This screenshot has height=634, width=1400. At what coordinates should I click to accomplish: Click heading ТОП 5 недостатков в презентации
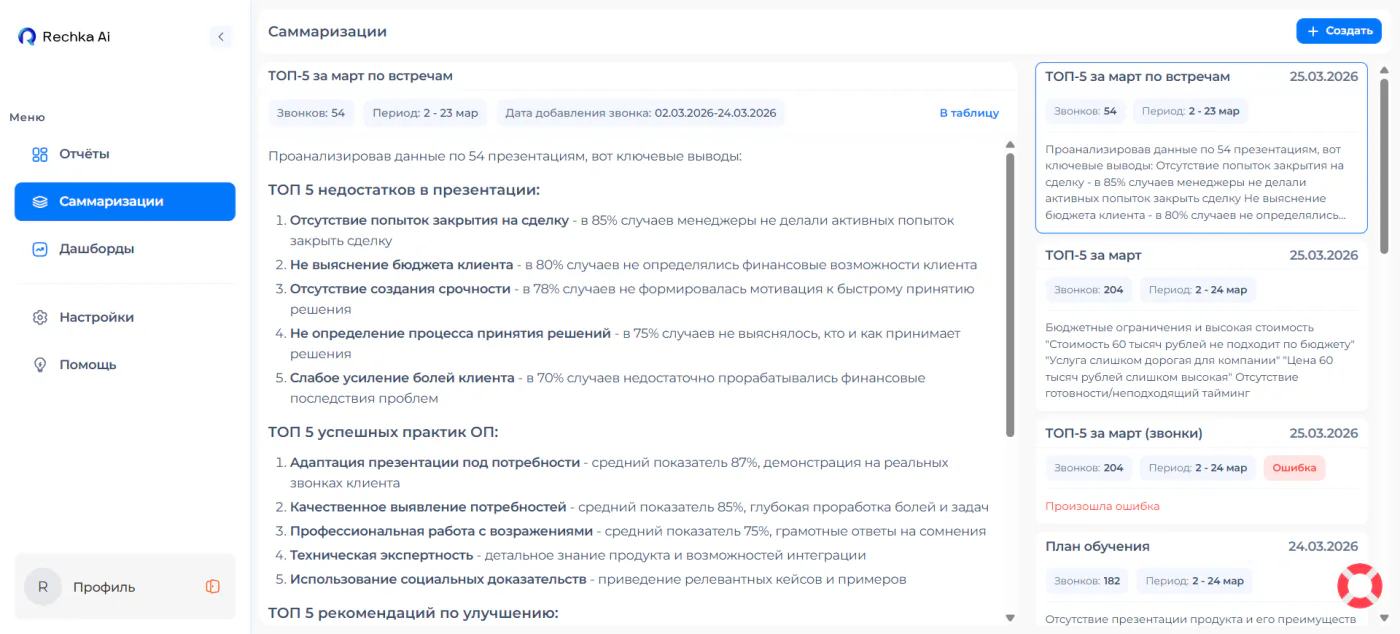pyautogui.click(x=404, y=190)
